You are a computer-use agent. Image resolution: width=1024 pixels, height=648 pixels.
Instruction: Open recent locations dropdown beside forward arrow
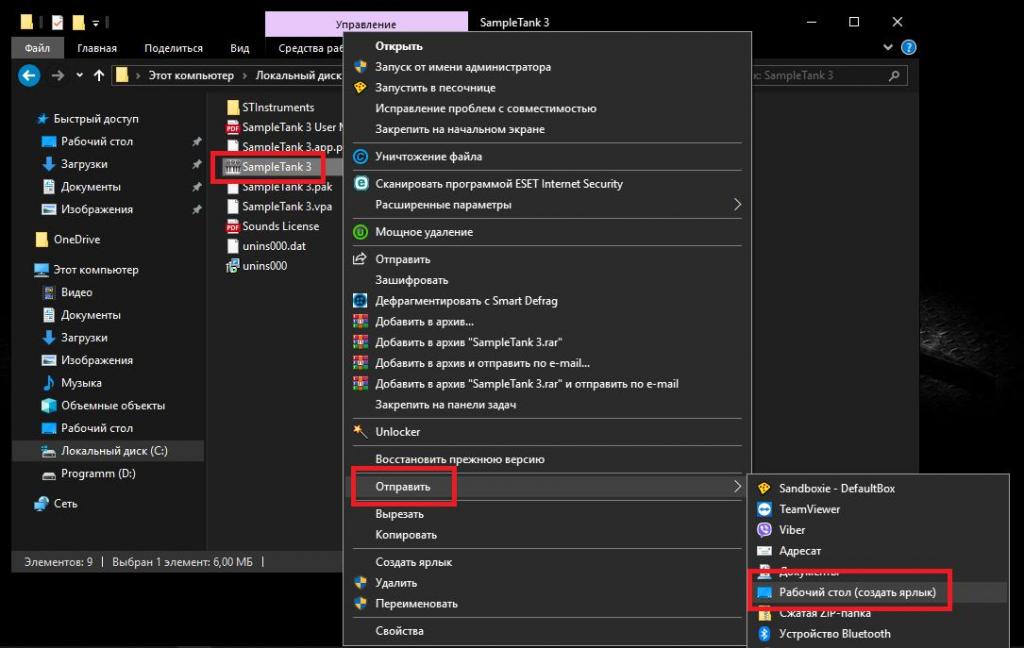[x=79, y=76]
